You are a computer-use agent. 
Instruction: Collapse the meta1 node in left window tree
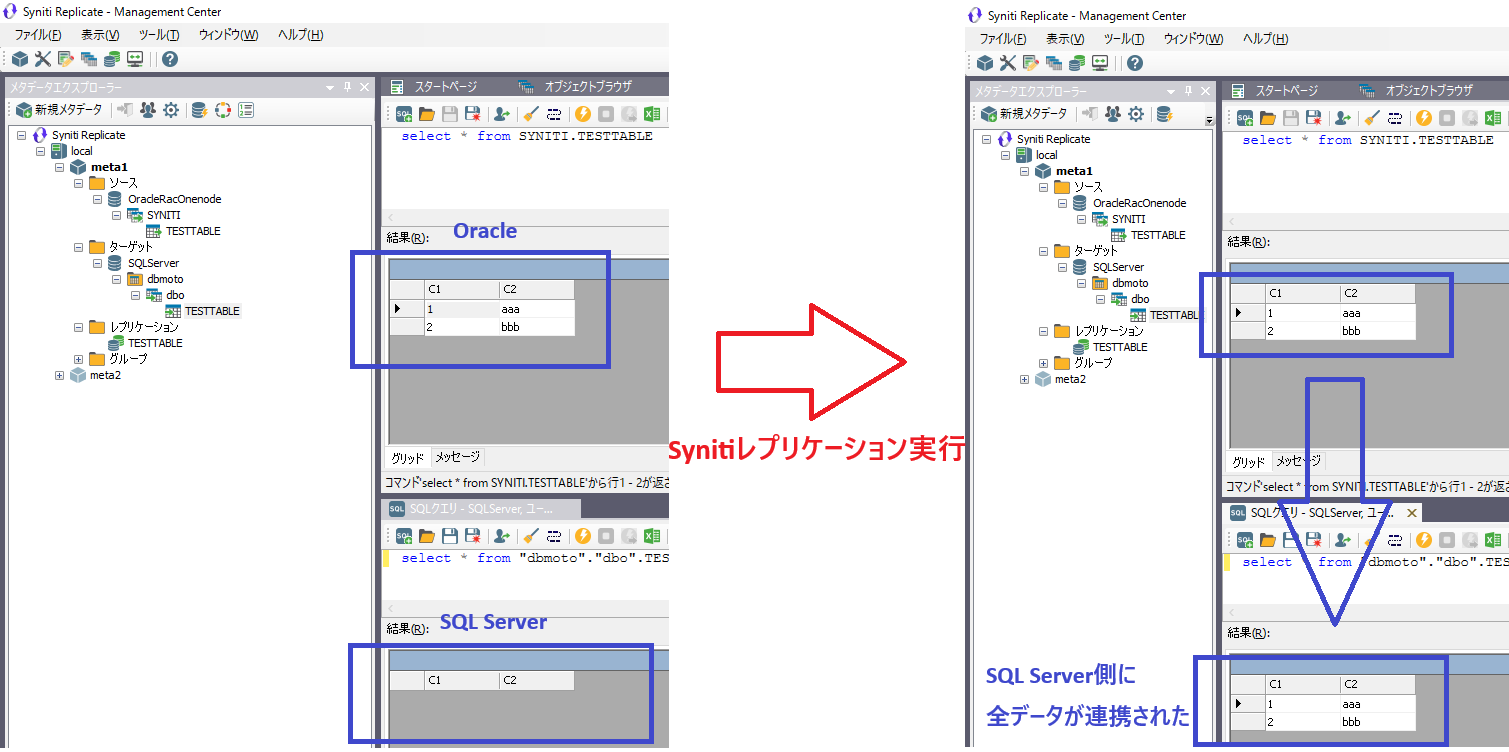tap(59, 167)
